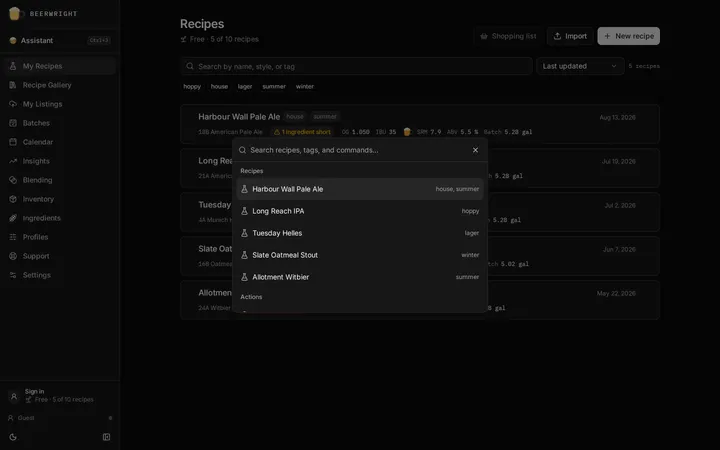Open the Calendar page
The image size is (720, 450).
pos(60,142)
